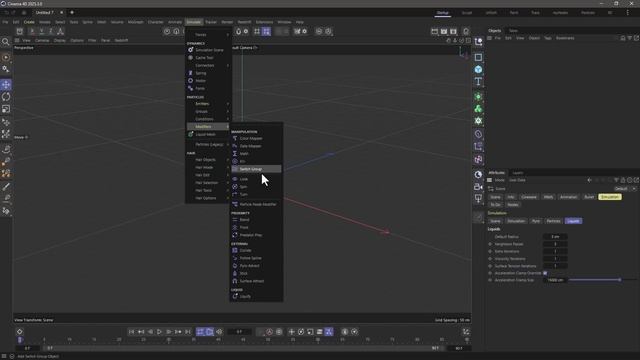
Task: Click the Surface Attract modifier icon
Action: (235, 281)
